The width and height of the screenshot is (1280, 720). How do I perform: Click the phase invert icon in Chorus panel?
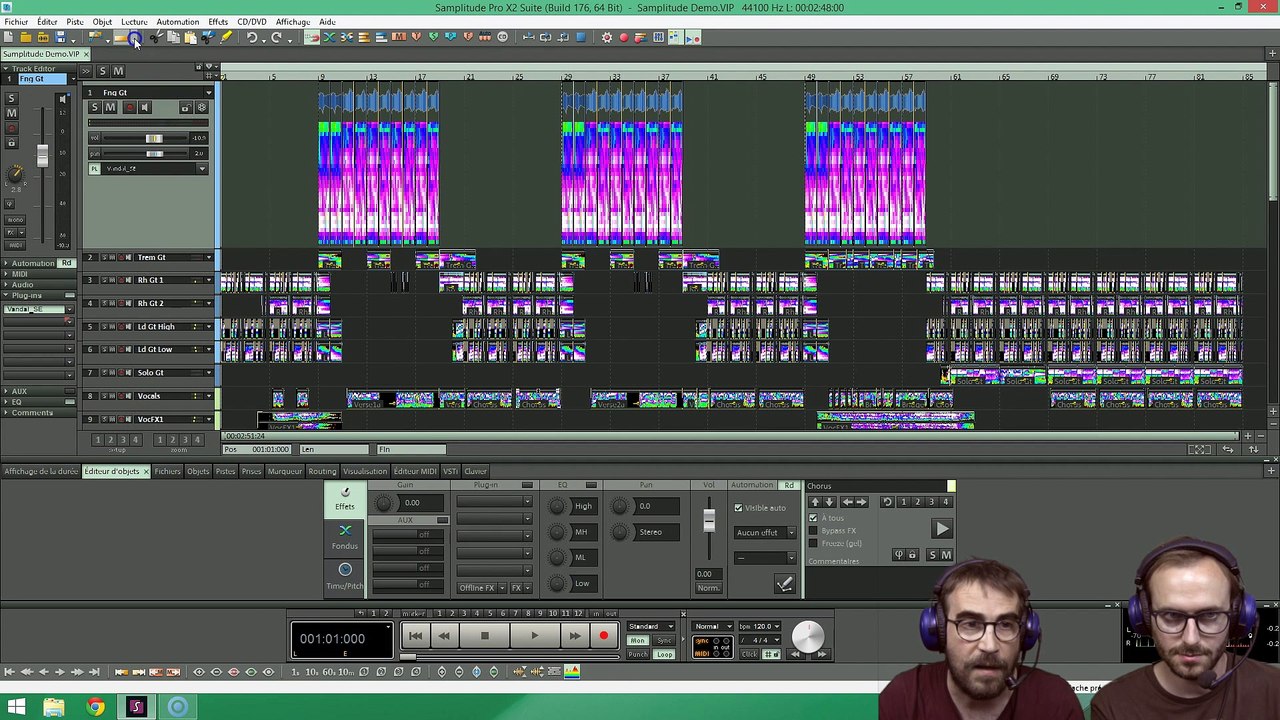pos(899,555)
